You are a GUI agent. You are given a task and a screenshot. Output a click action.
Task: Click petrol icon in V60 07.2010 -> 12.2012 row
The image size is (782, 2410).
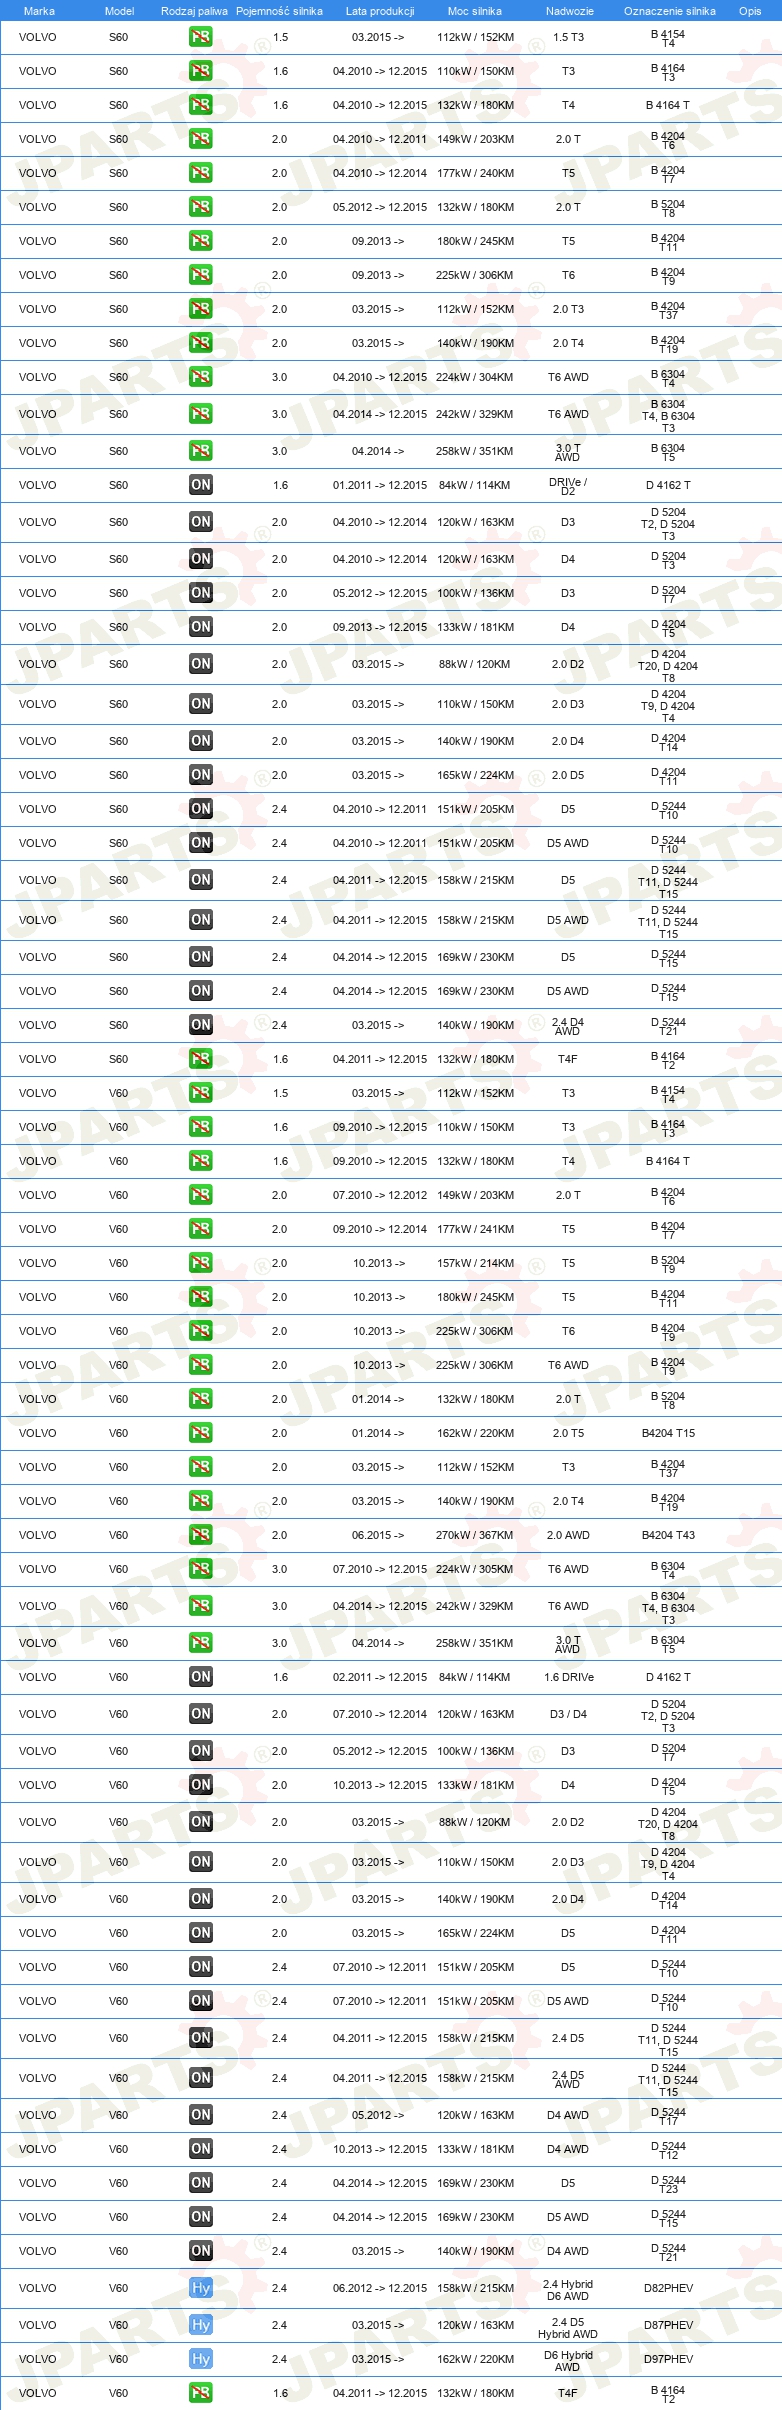(200, 1195)
